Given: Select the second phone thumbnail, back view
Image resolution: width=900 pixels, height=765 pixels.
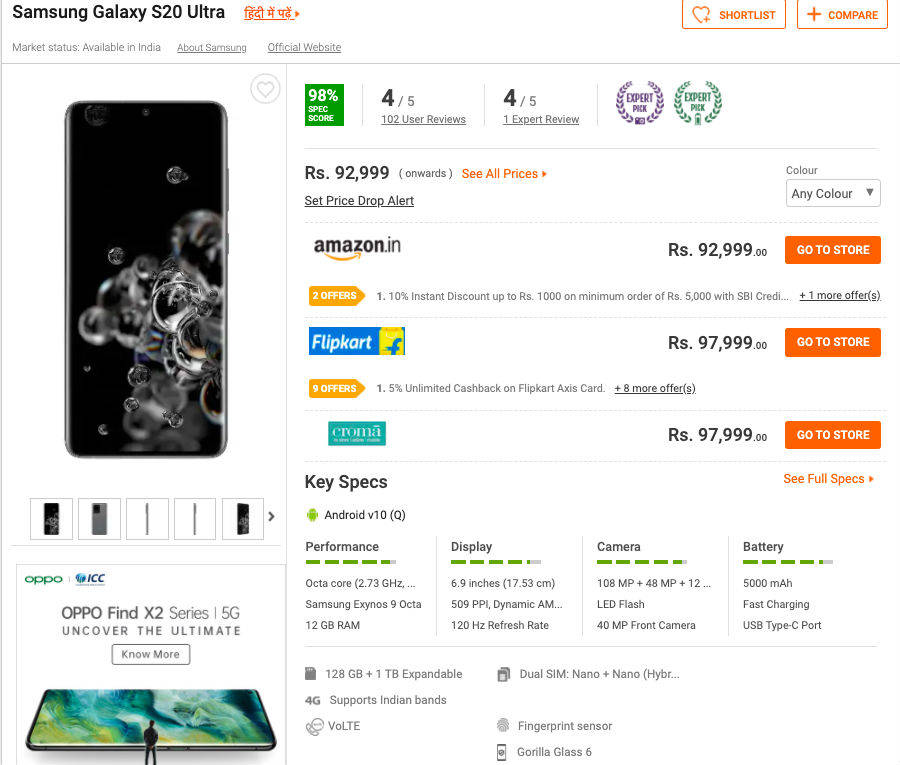Looking at the screenshot, I should coord(100,518).
